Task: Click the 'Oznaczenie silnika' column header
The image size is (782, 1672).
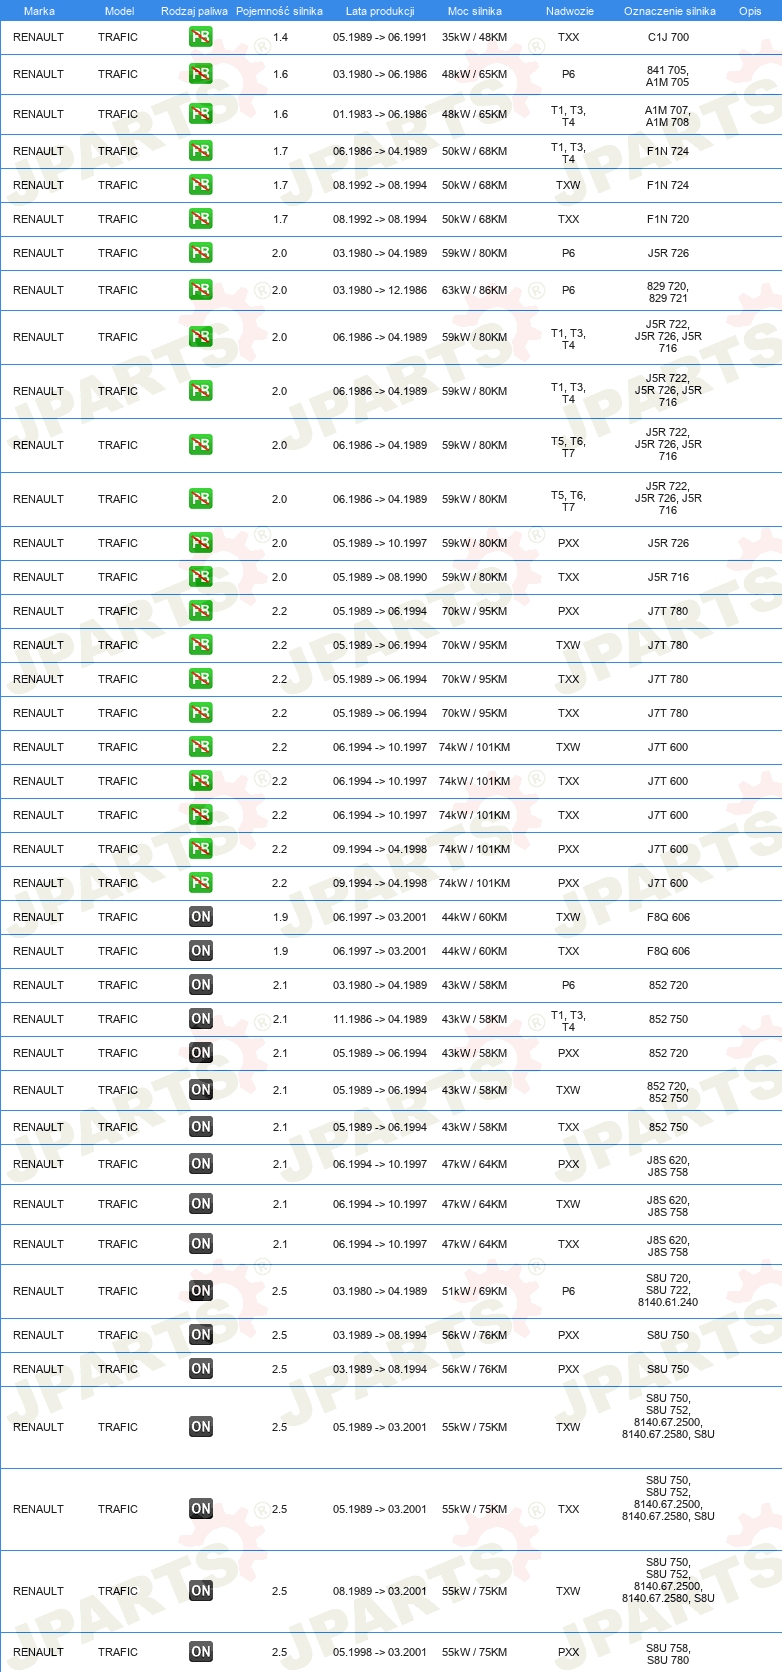Action: pyautogui.click(x=670, y=11)
